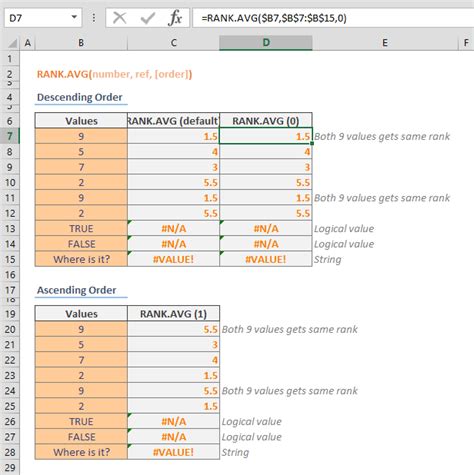Click error indicator triangle in cell C13
This screenshot has width=474, height=475.
pyautogui.click(x=130, y=222)
